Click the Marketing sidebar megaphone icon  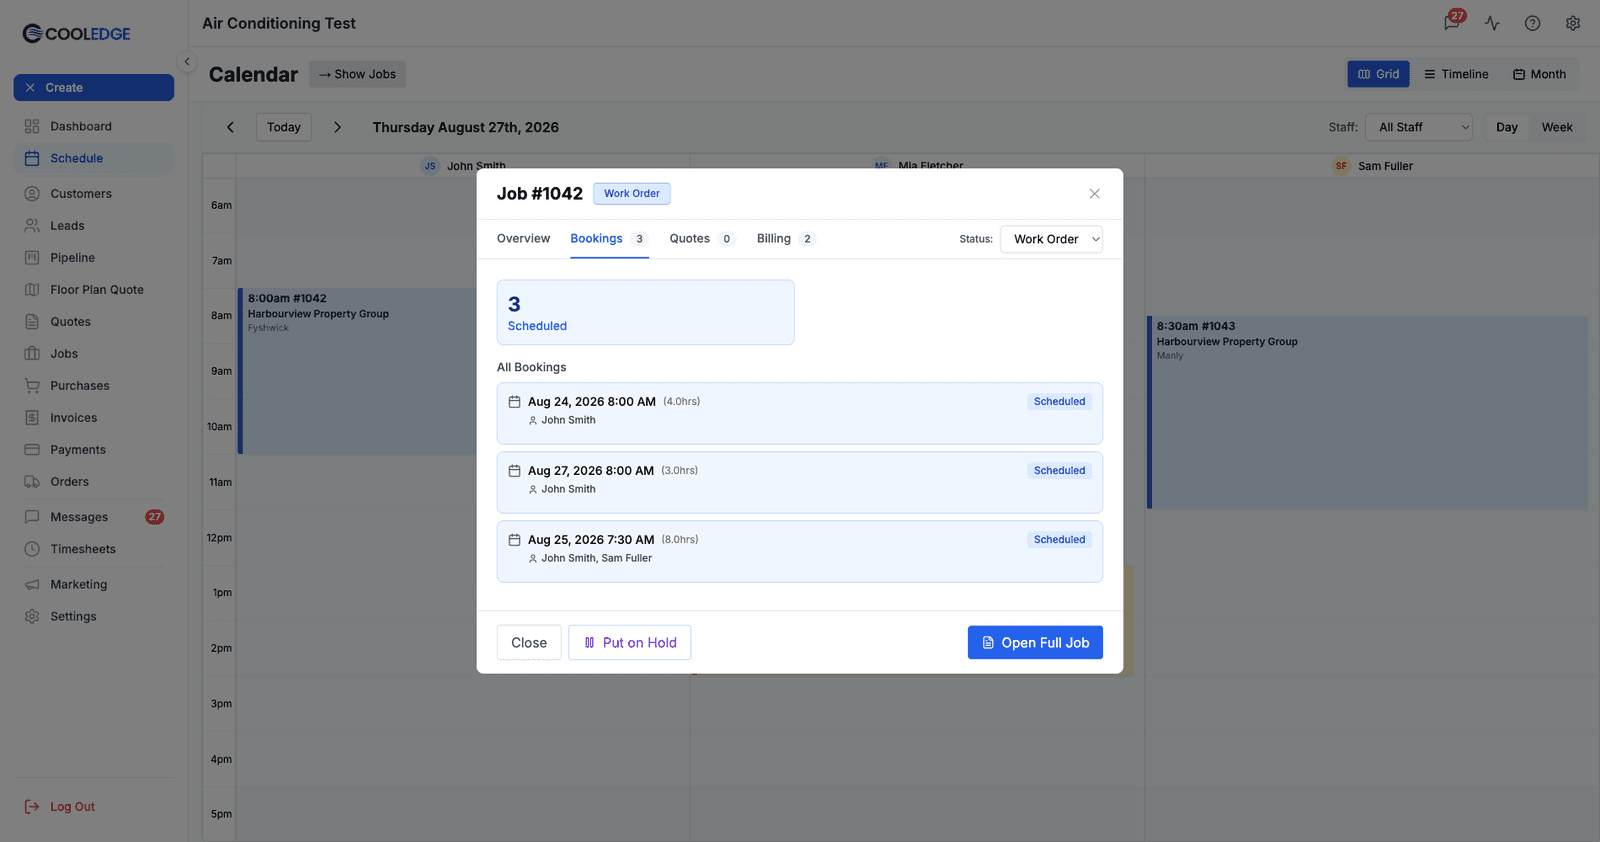tap(32, 584)
